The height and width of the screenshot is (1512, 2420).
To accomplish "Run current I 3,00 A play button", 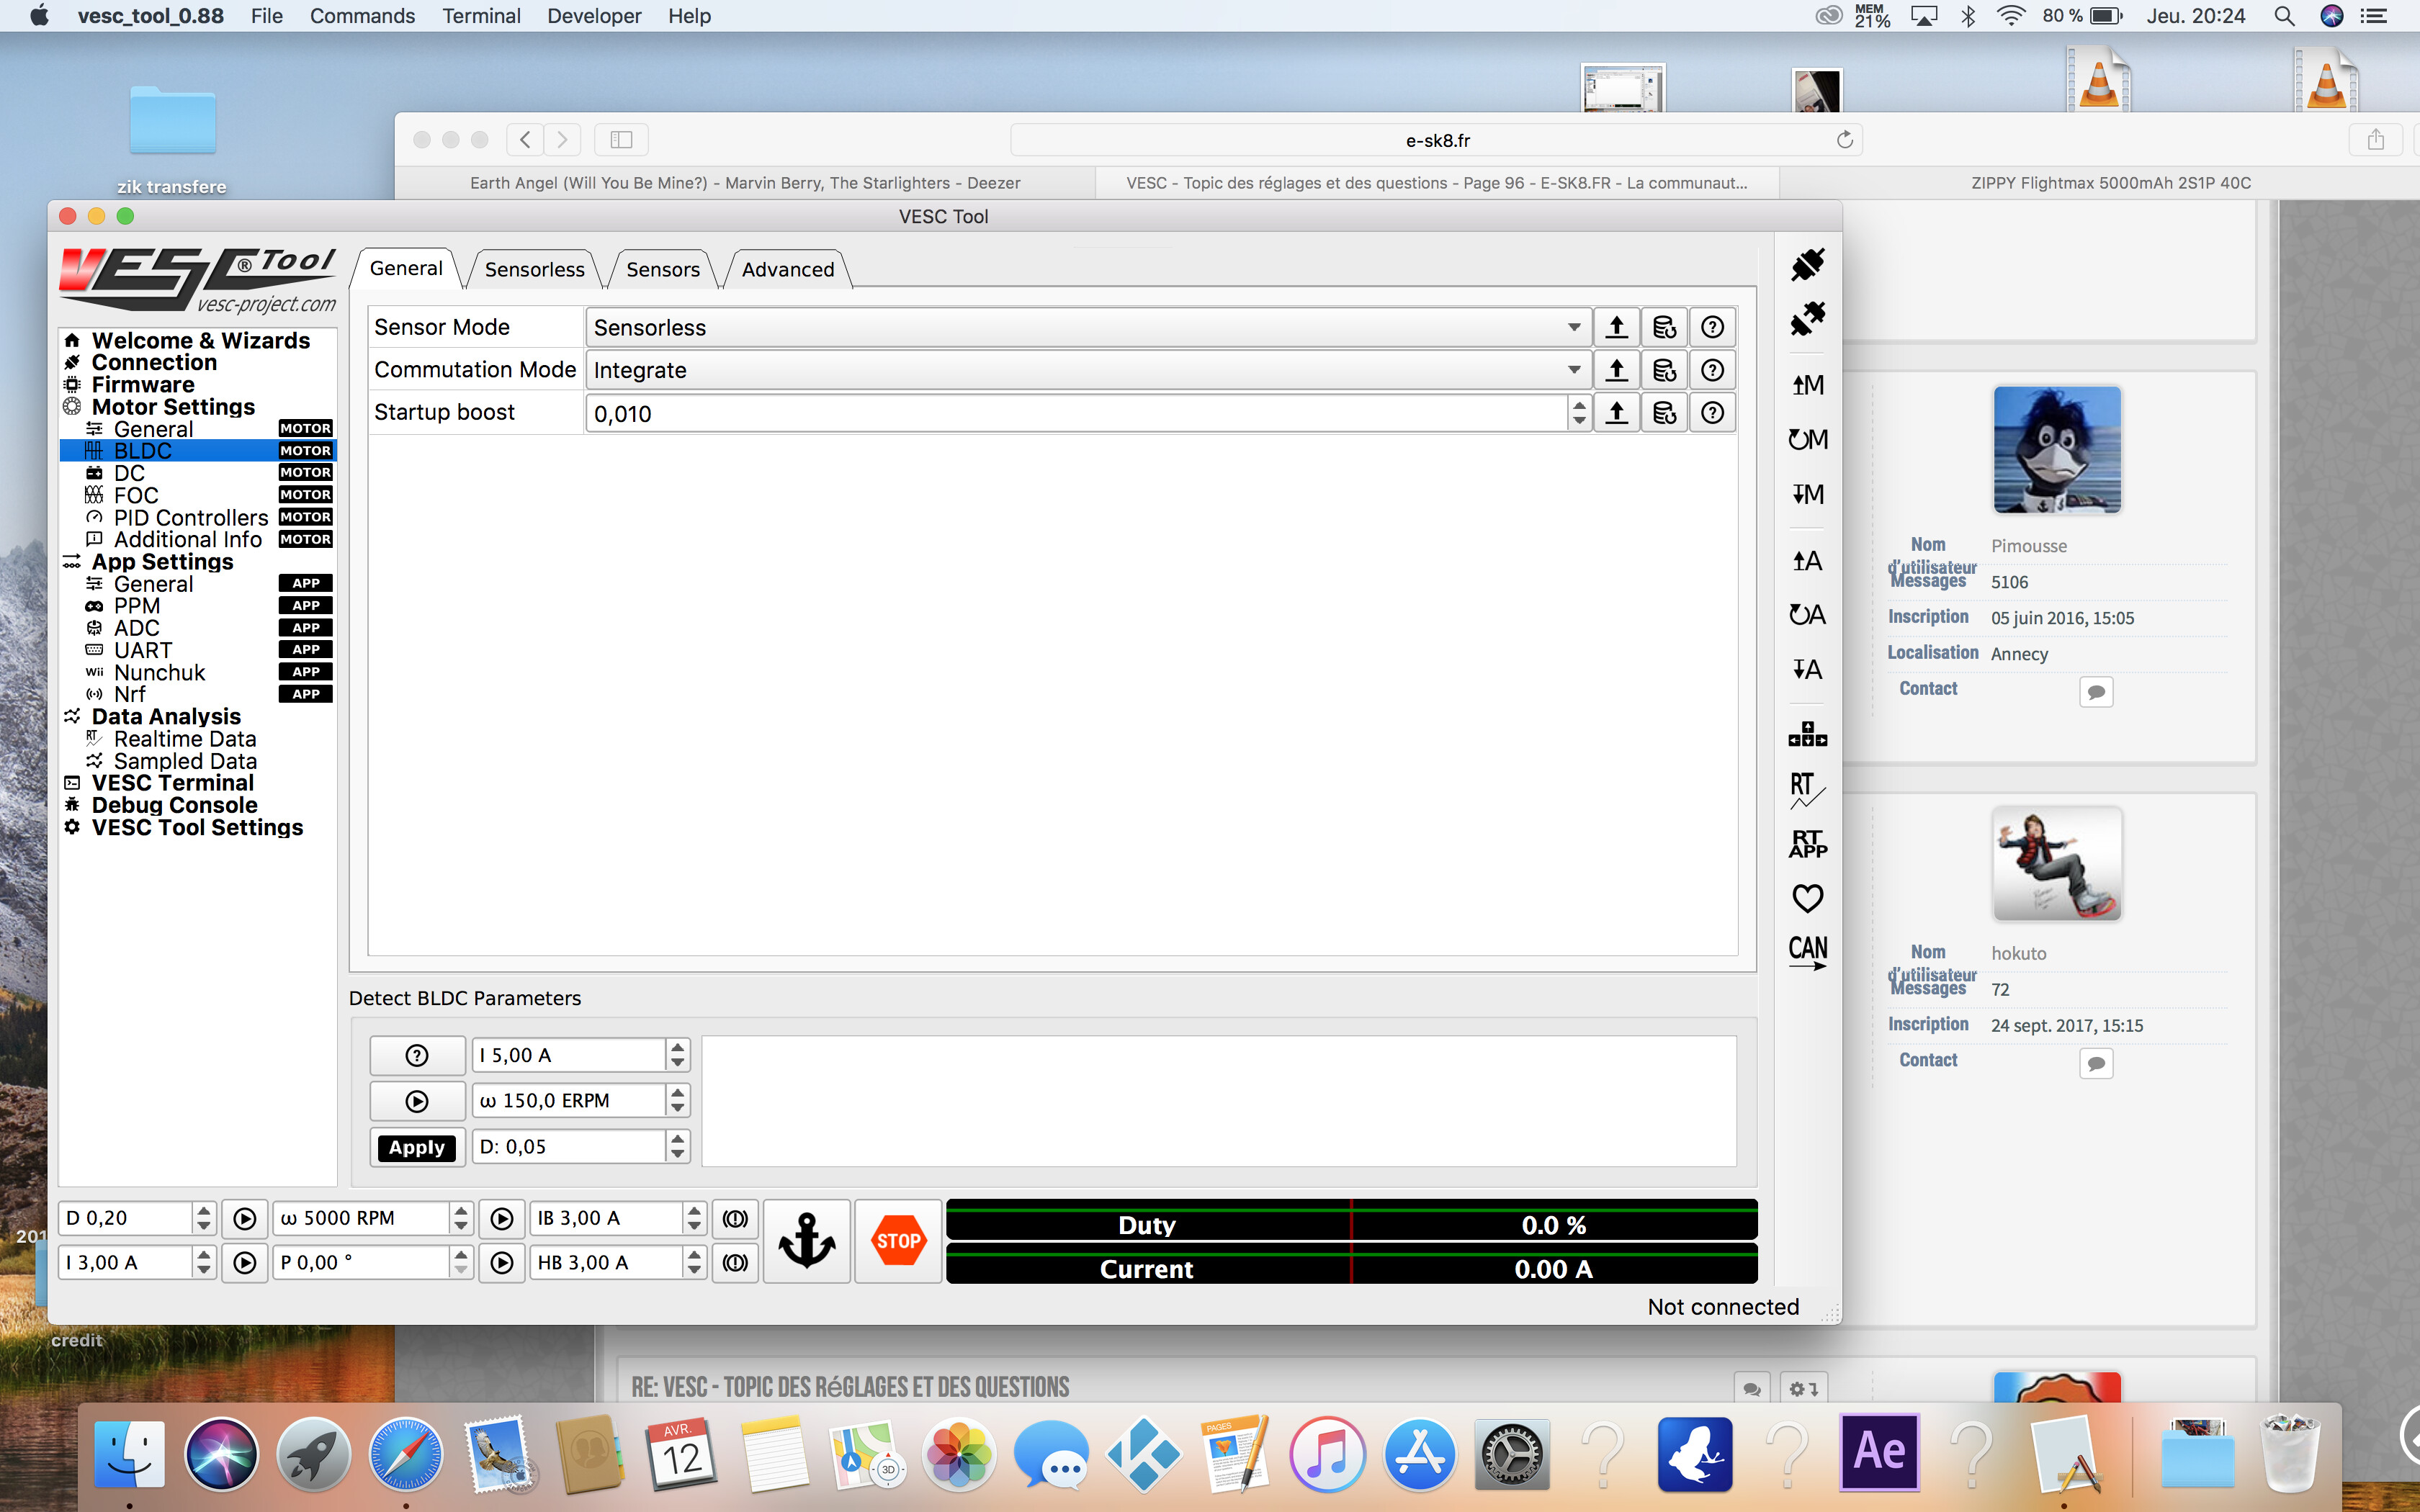I will (245, 1263).
